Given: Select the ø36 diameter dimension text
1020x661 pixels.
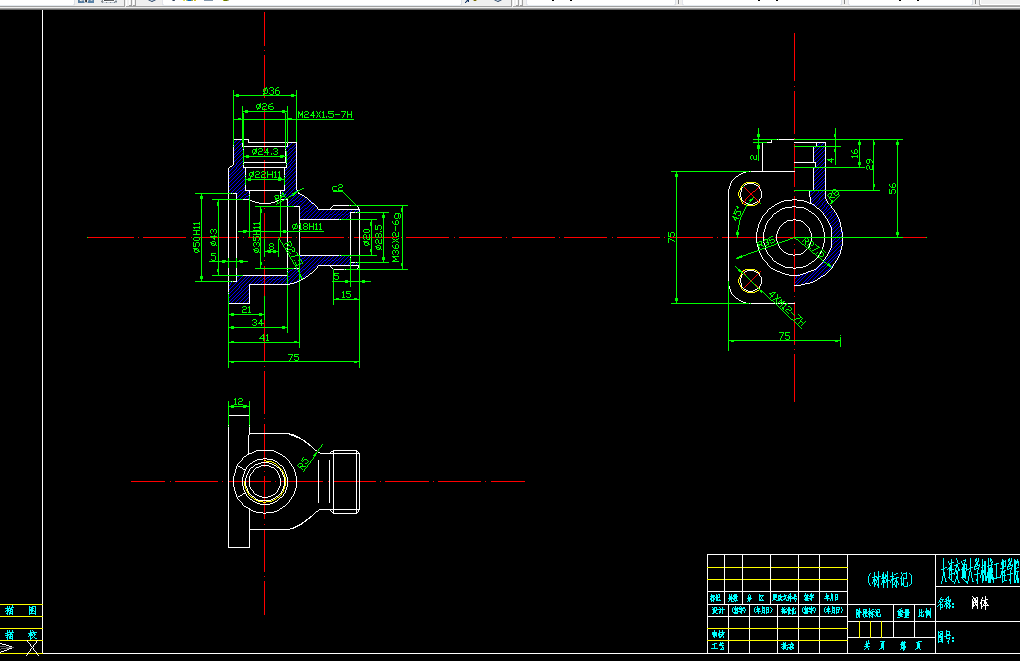Looking at the screenshot, I should coord(271,91).
